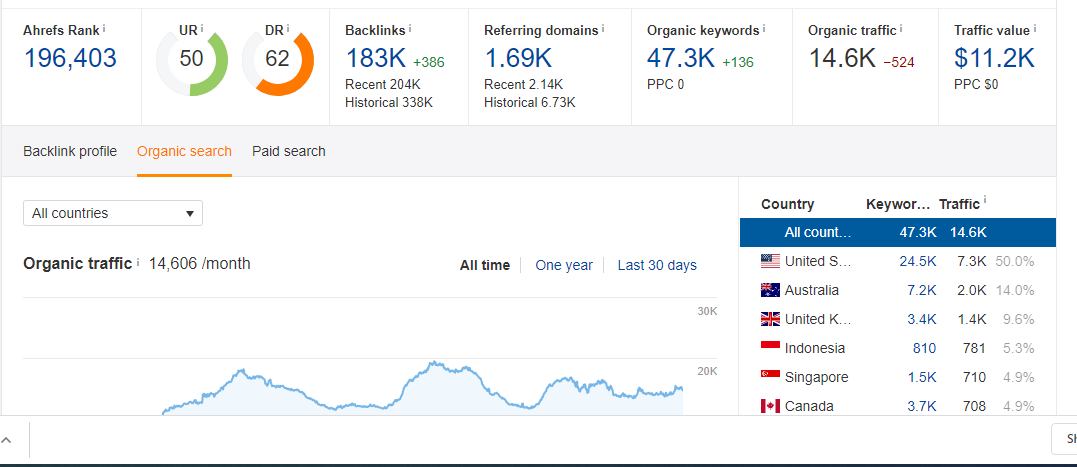This screenshot has width=1077, height=467.
Task: Open the All countries dropdown
Action: pos(113,213)
